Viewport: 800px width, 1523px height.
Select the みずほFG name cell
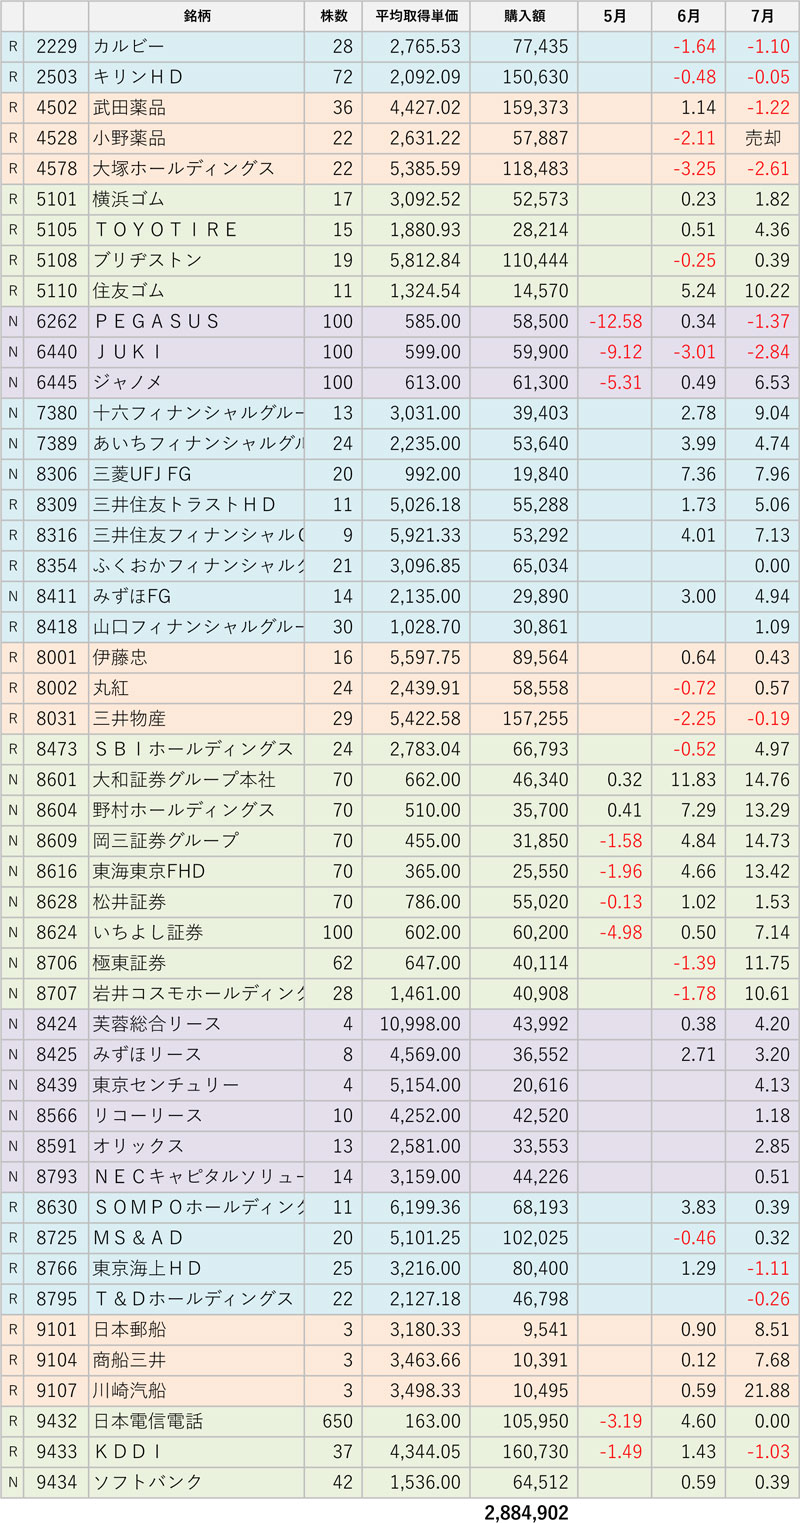point(196,597)
